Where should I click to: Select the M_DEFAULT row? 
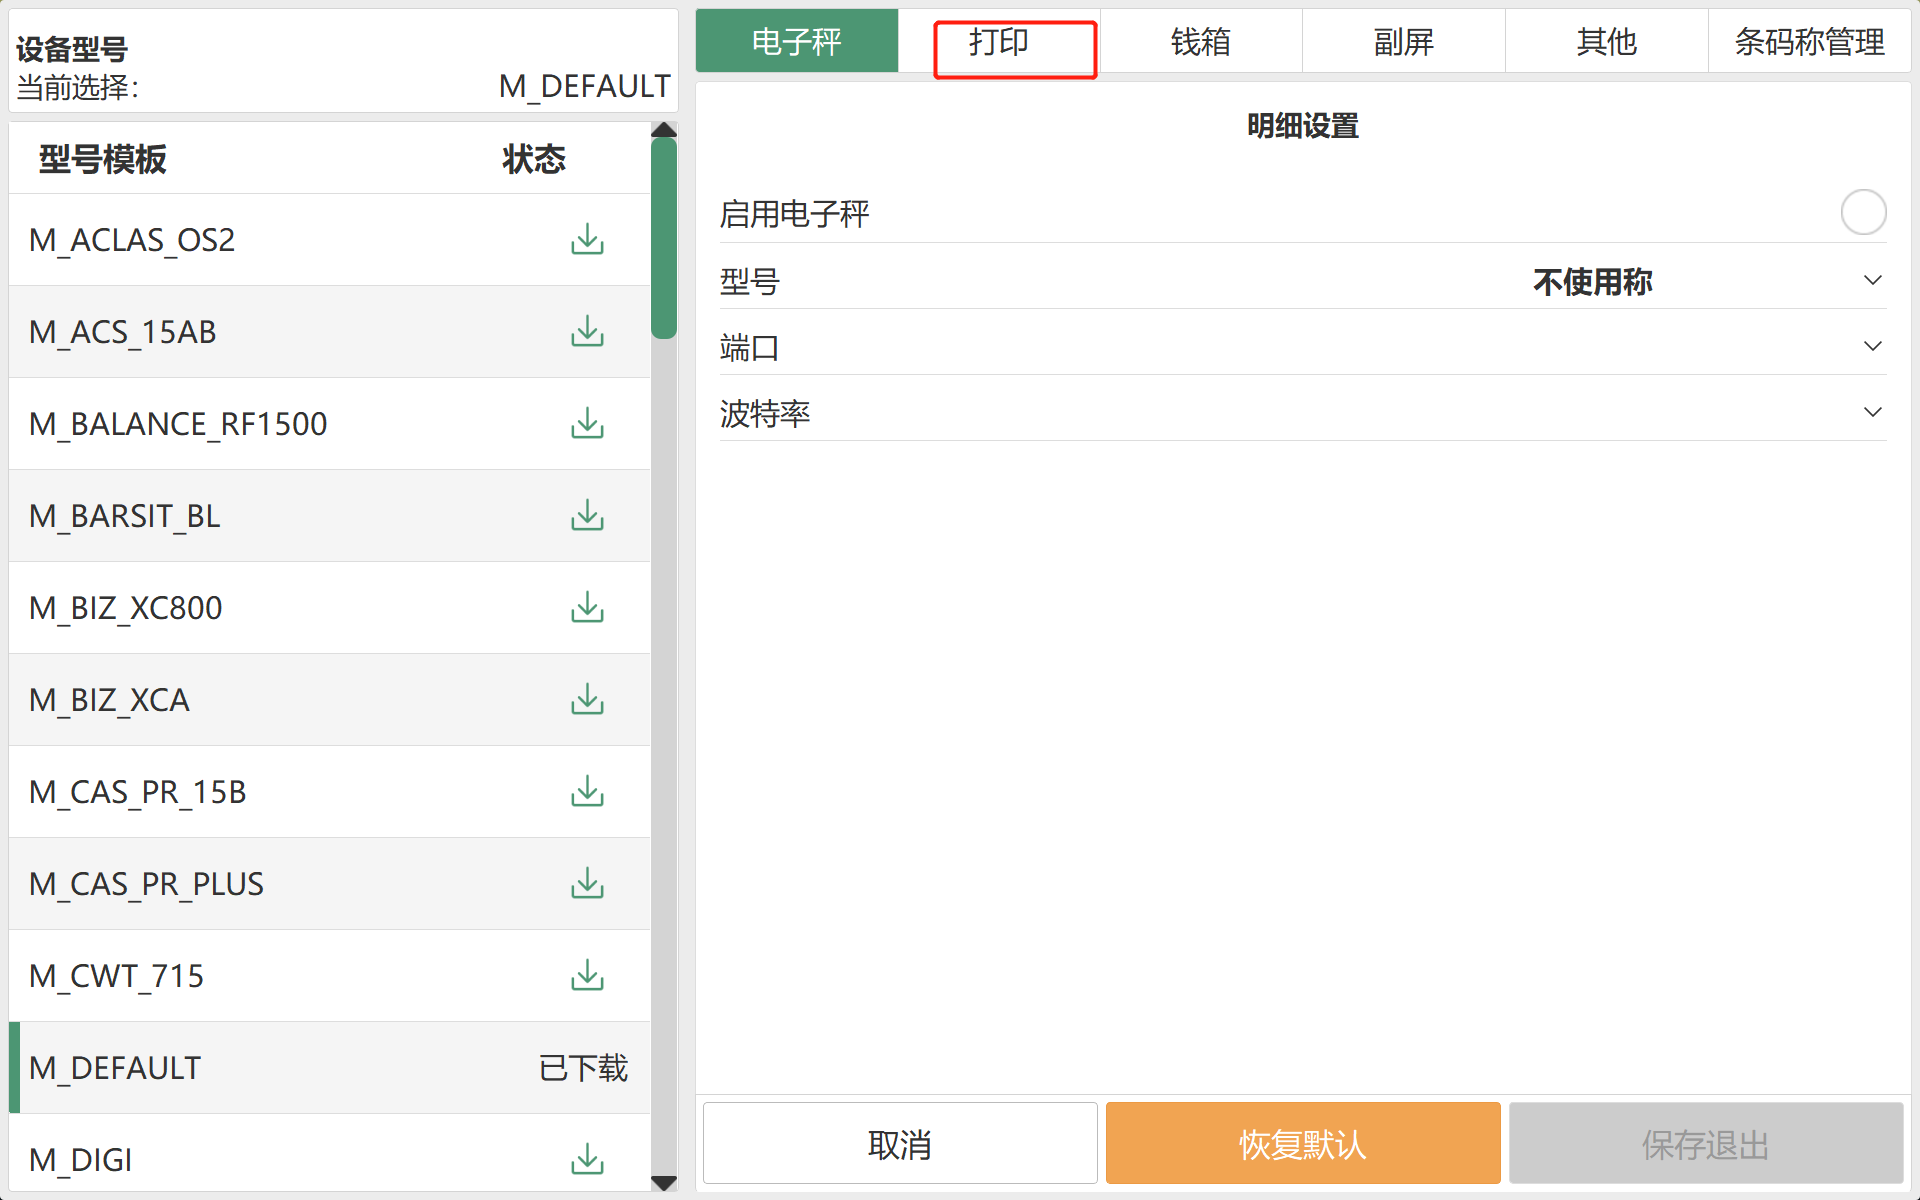(330, 1068)
